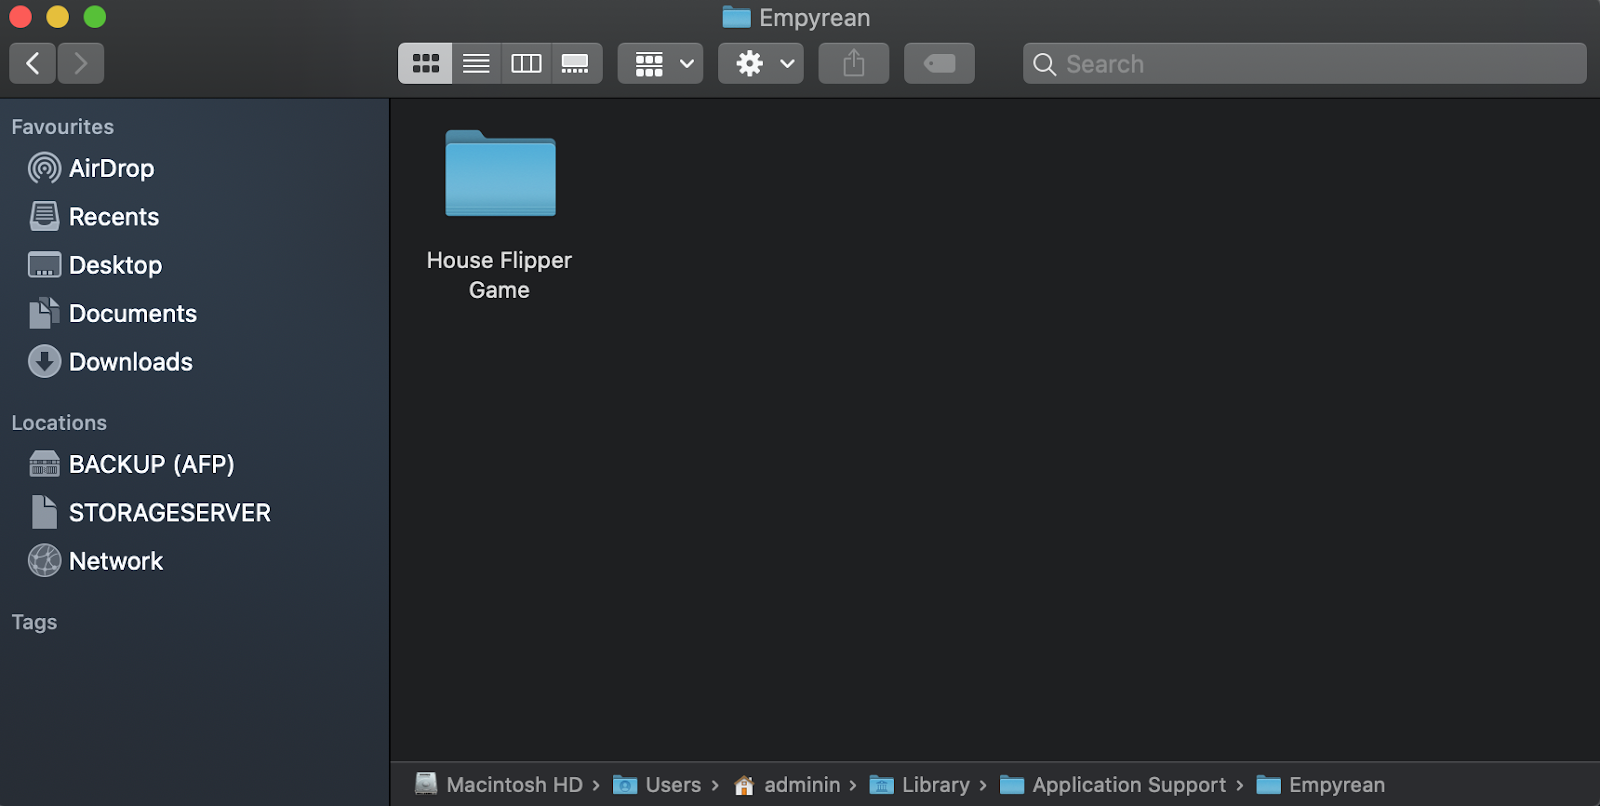
Task: Click the Favourites section header
Action: tap(63, 127)
